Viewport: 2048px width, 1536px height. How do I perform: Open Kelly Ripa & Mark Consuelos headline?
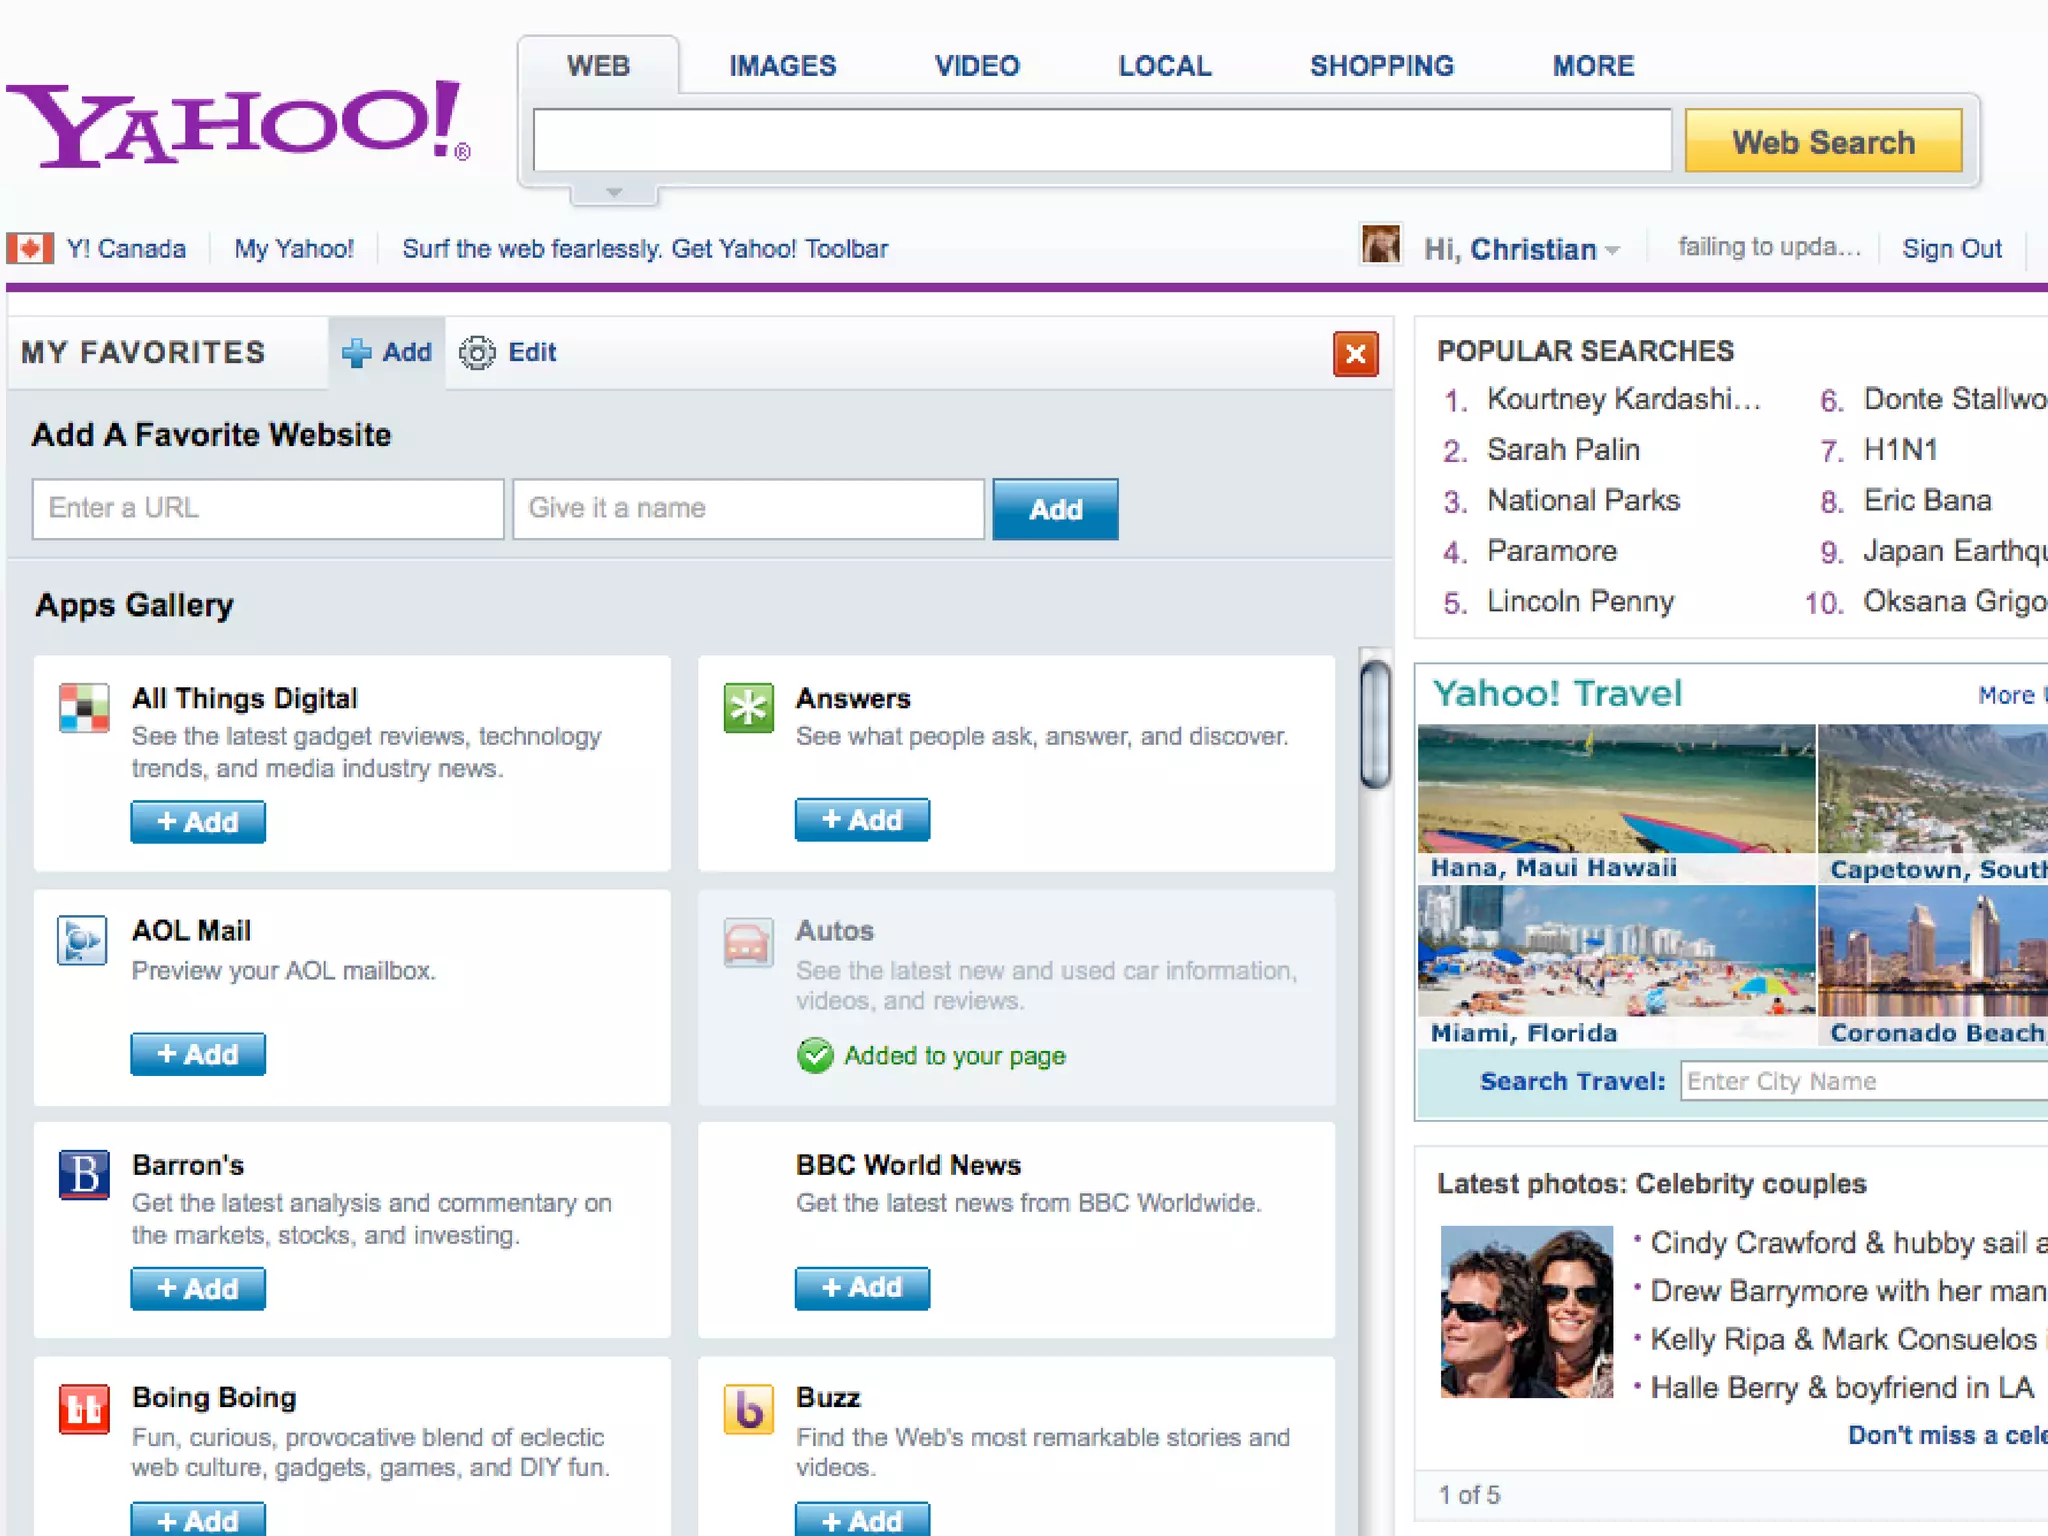(1848, 1339)
